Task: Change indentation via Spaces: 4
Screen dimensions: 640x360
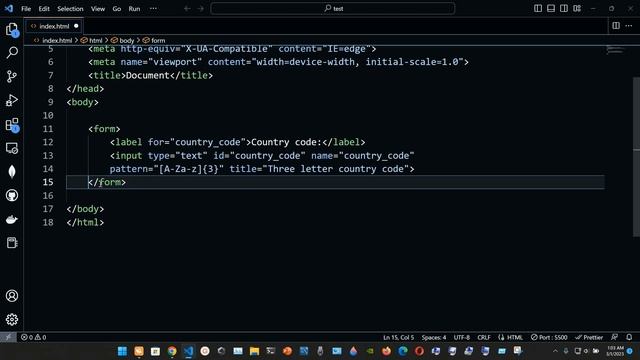Action: pos(434,337)
